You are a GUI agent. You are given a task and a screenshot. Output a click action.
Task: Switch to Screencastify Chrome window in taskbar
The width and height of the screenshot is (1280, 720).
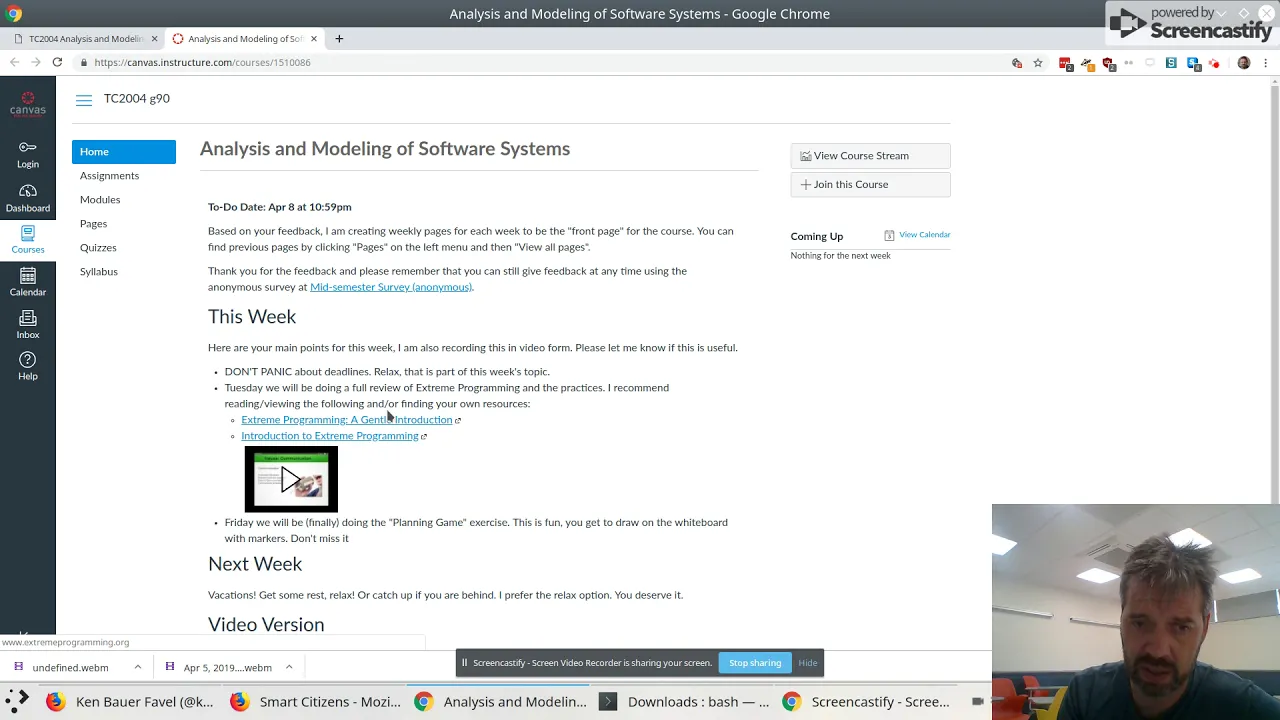868,702
